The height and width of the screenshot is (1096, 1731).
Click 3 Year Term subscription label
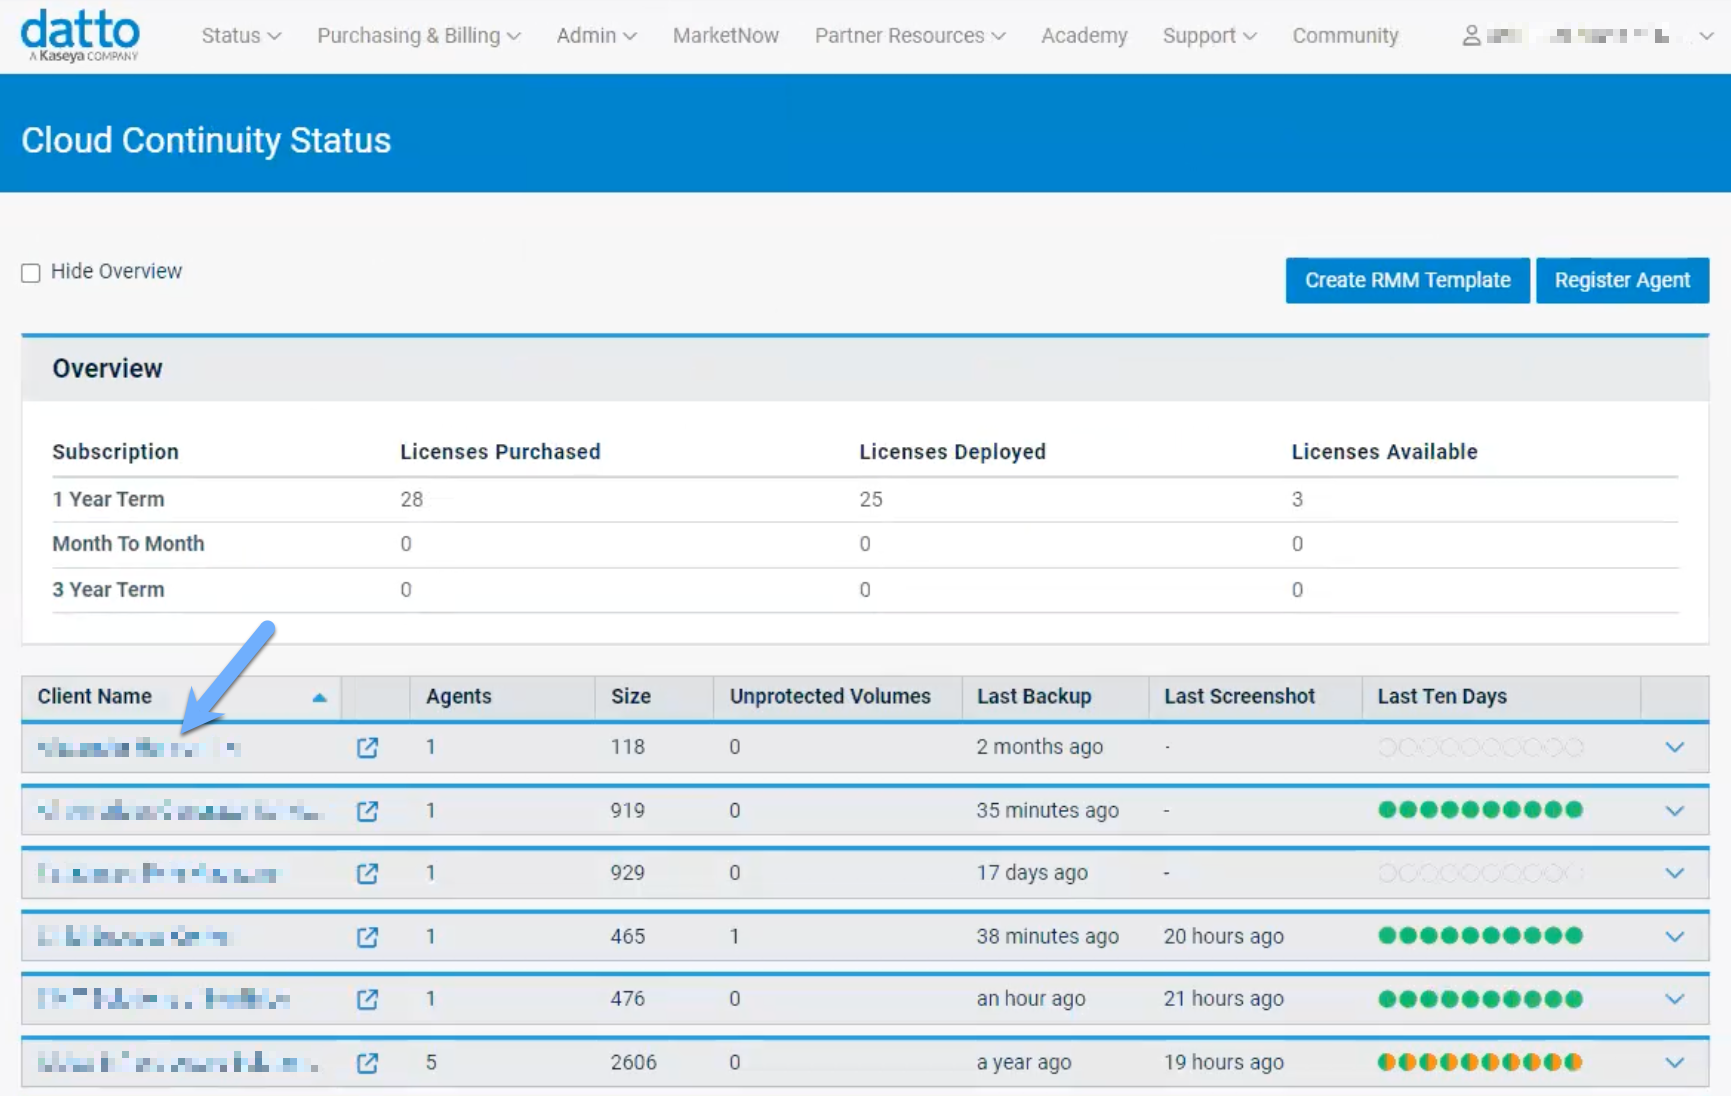point(108,590)
